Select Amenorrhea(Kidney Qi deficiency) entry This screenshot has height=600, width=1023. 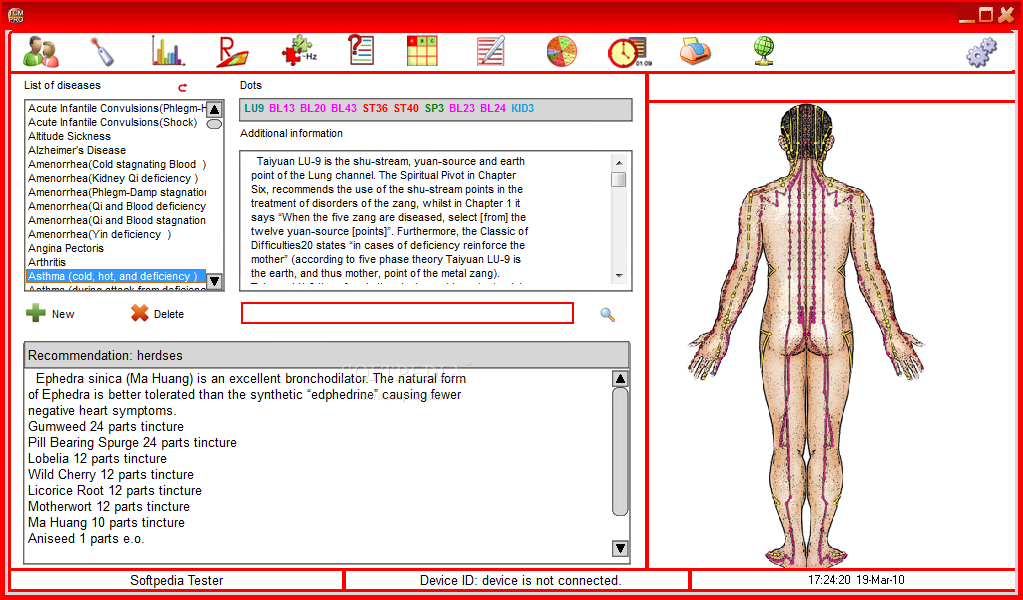pos(116,178)
